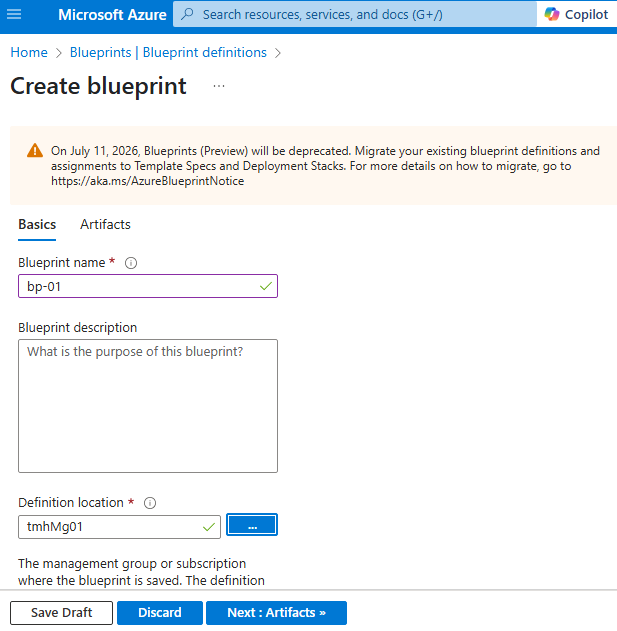The height and width of the screenshot is (631, 617).
Task: Open the ellipsis menu beside Create blueprint
Action: 219,86
